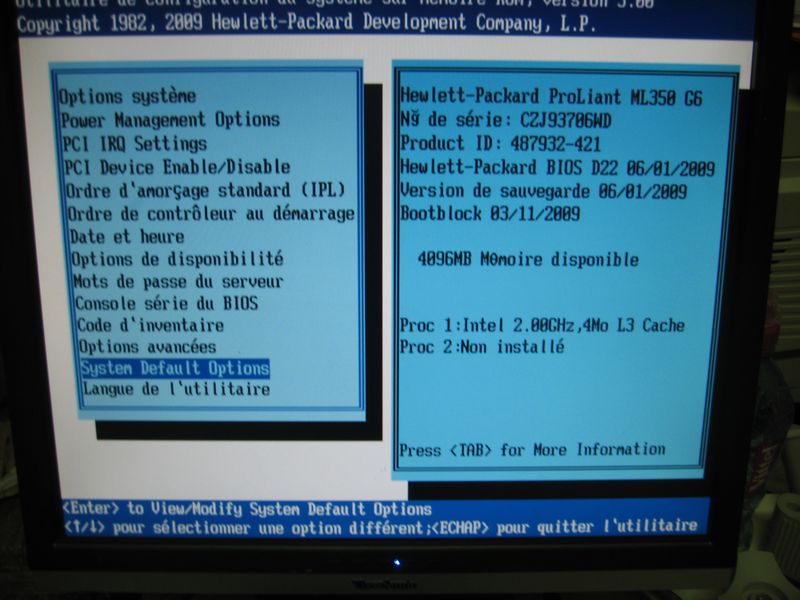
Task: Select the Hewlett-Packard BIOS D22 06/01/2009 line
Action: 558,167
